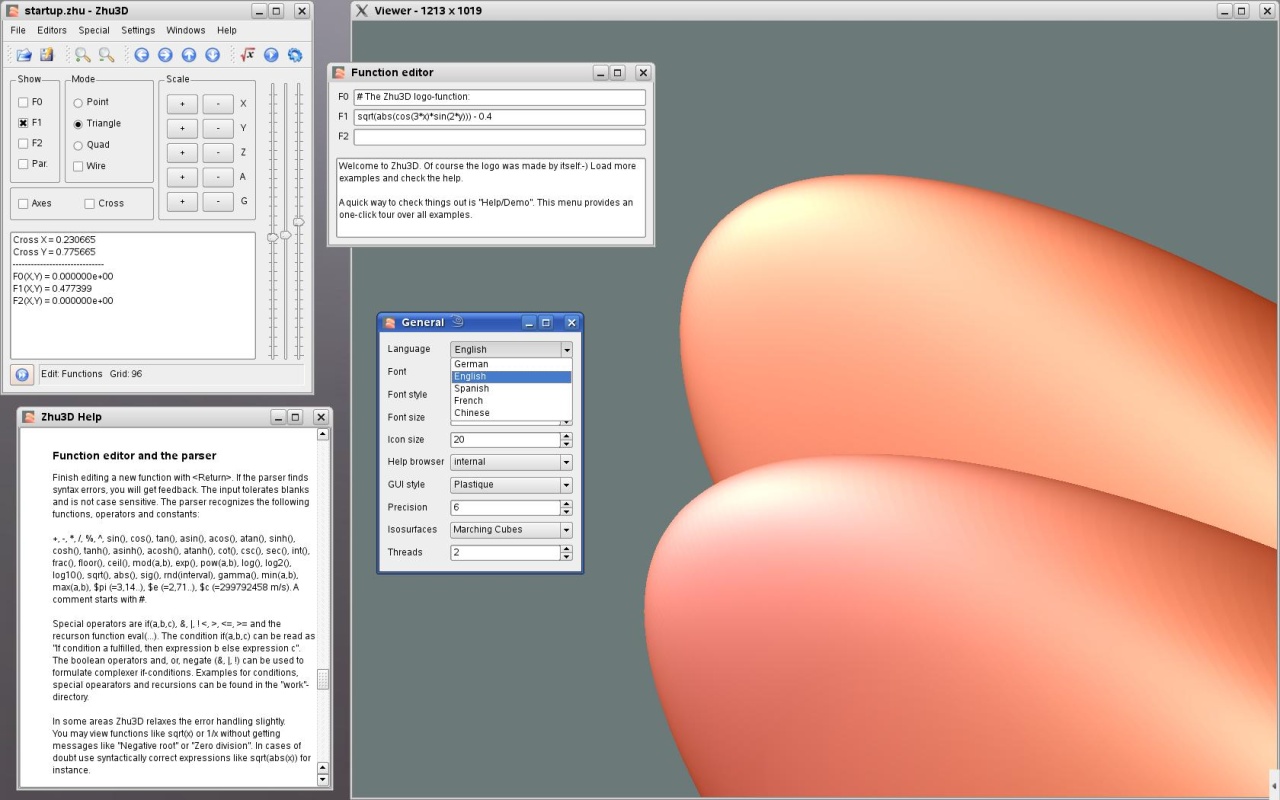
Task: Select the Quad mode radio button
Action: 78,145
